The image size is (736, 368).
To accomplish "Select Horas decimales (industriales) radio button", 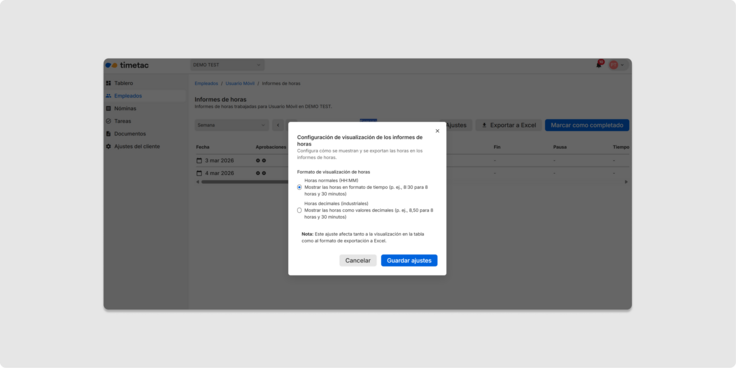I will coord(299,210).
